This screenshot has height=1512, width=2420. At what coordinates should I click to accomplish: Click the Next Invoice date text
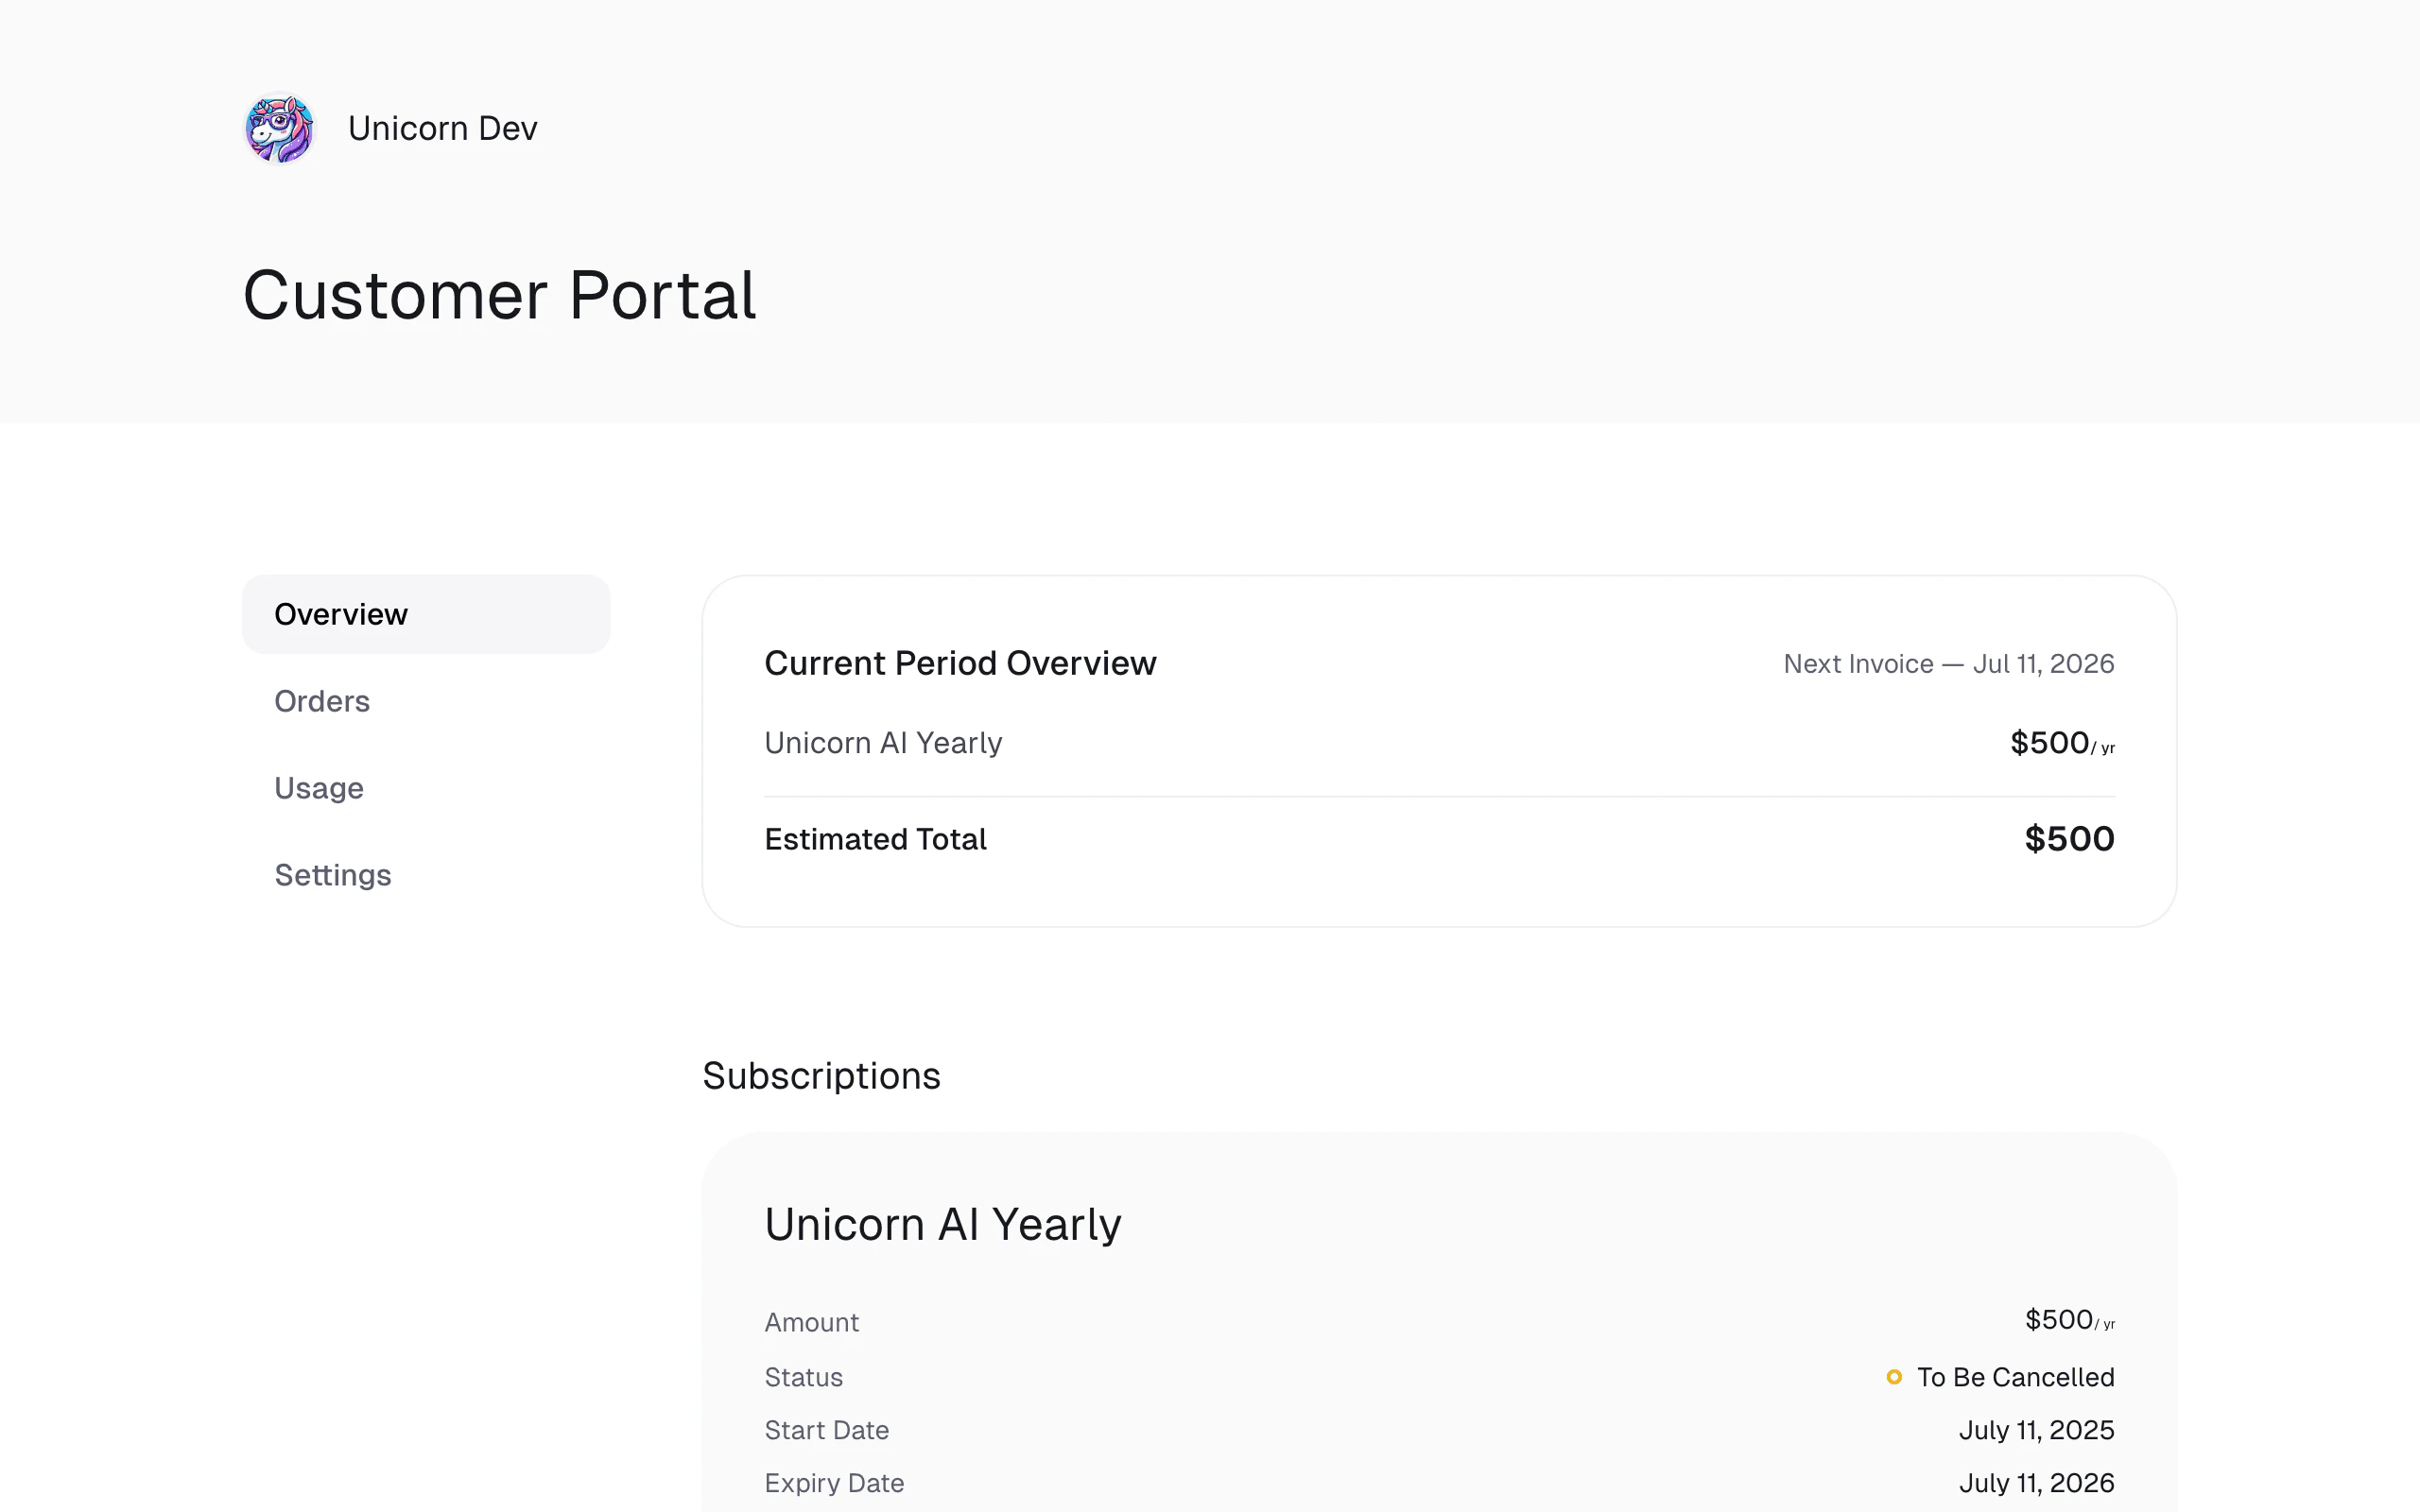coord(1948,664)
